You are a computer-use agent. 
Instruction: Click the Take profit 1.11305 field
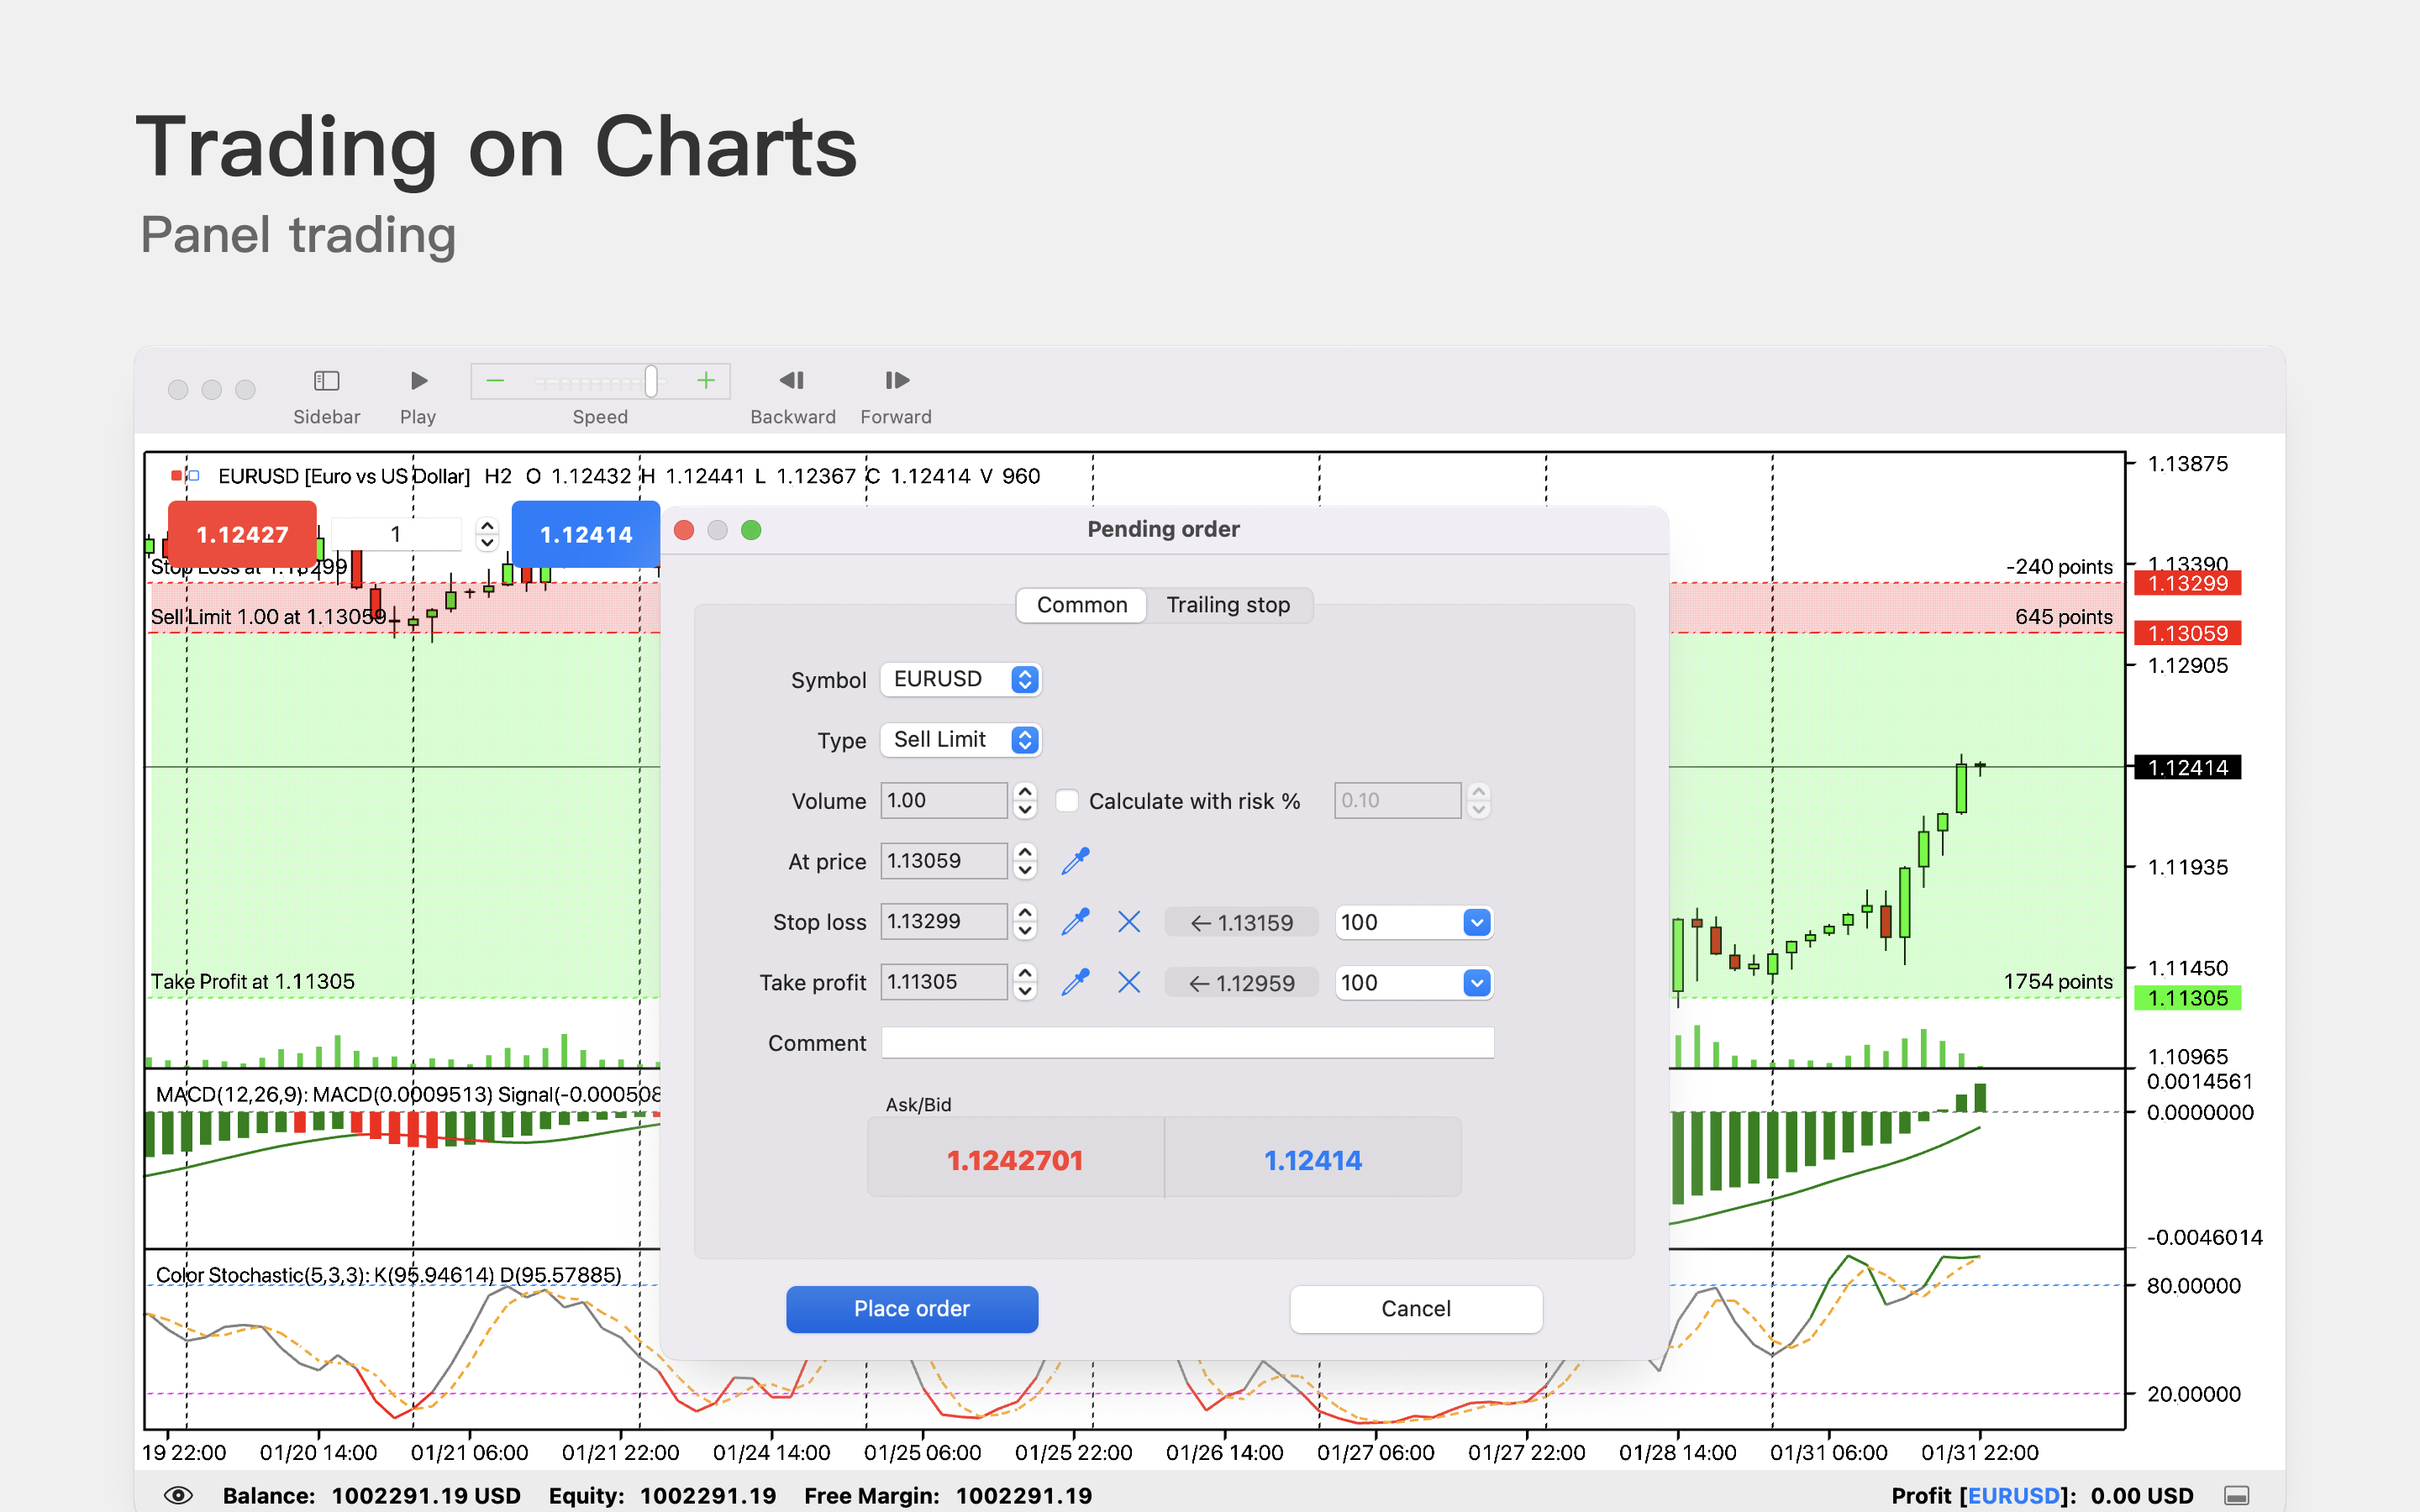click(943, 982)
